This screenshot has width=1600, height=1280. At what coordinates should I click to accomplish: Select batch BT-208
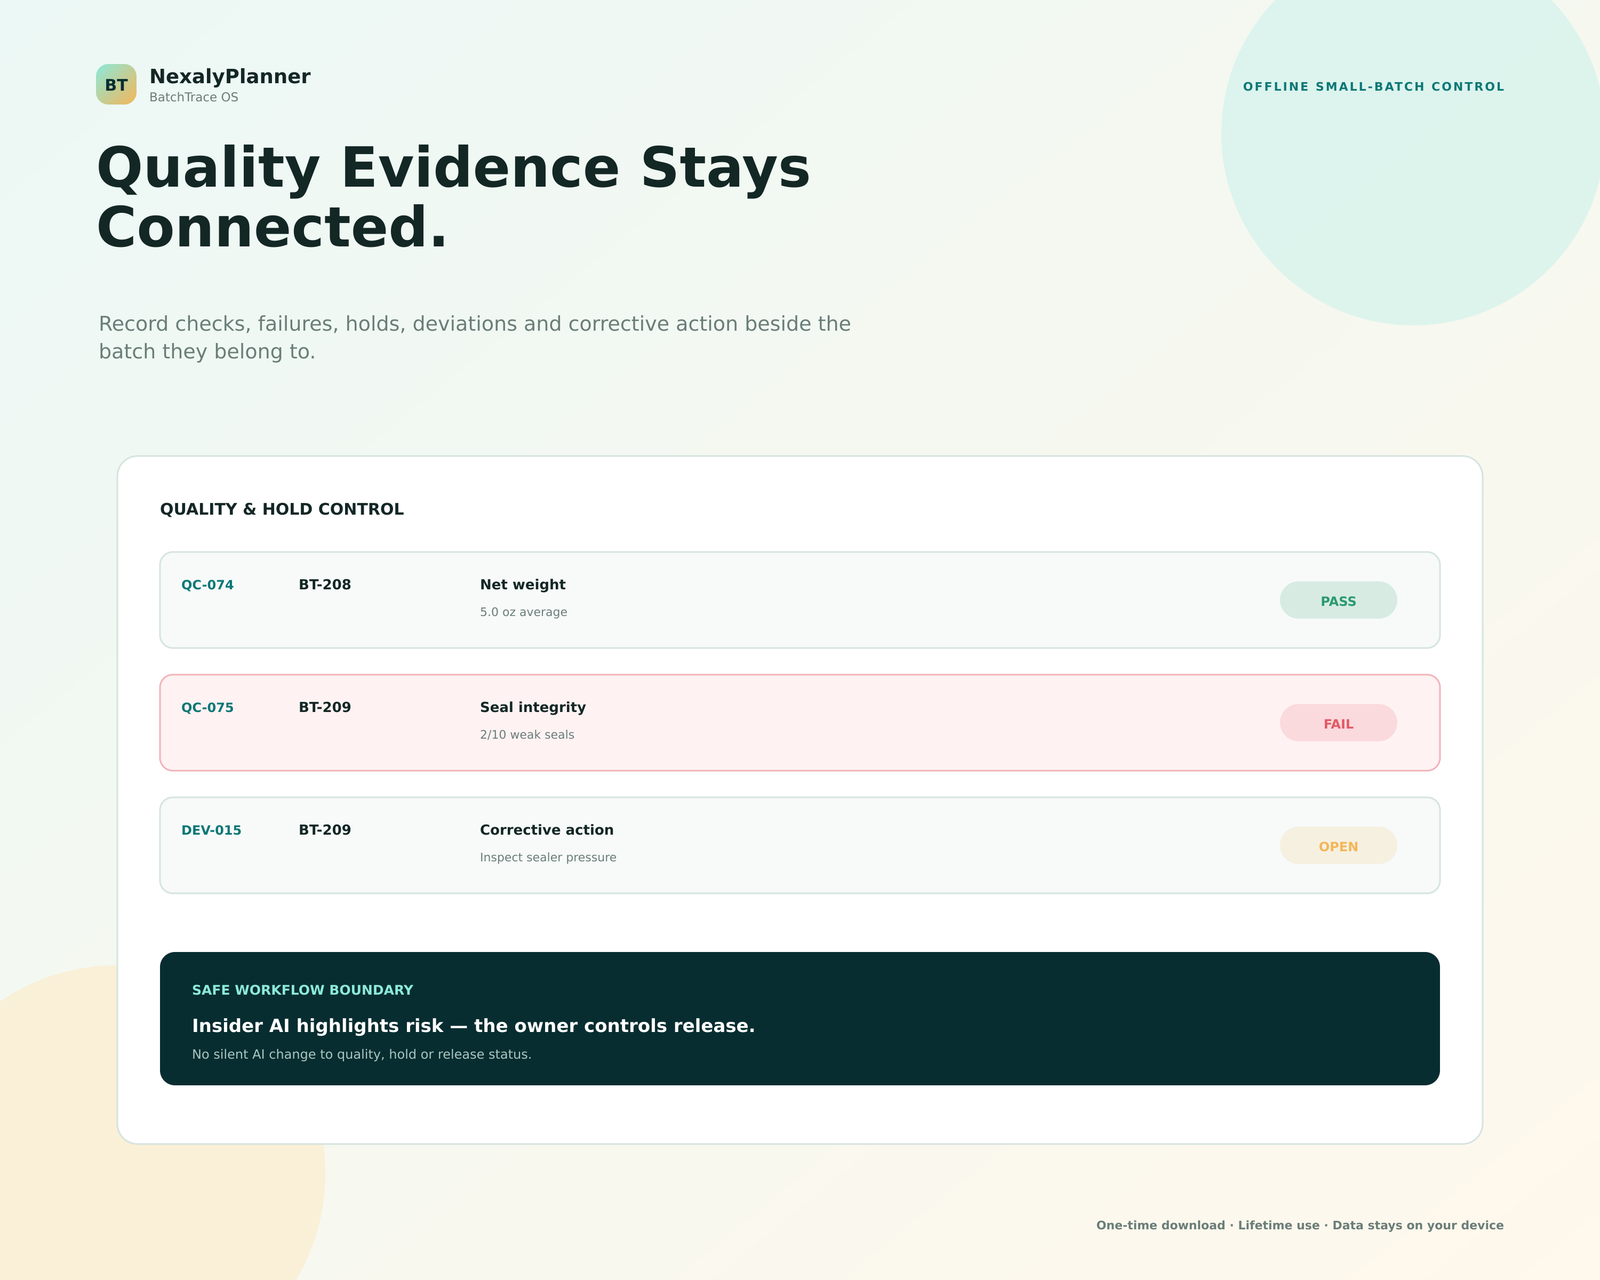pyautogui.click(x=325, y=585)
